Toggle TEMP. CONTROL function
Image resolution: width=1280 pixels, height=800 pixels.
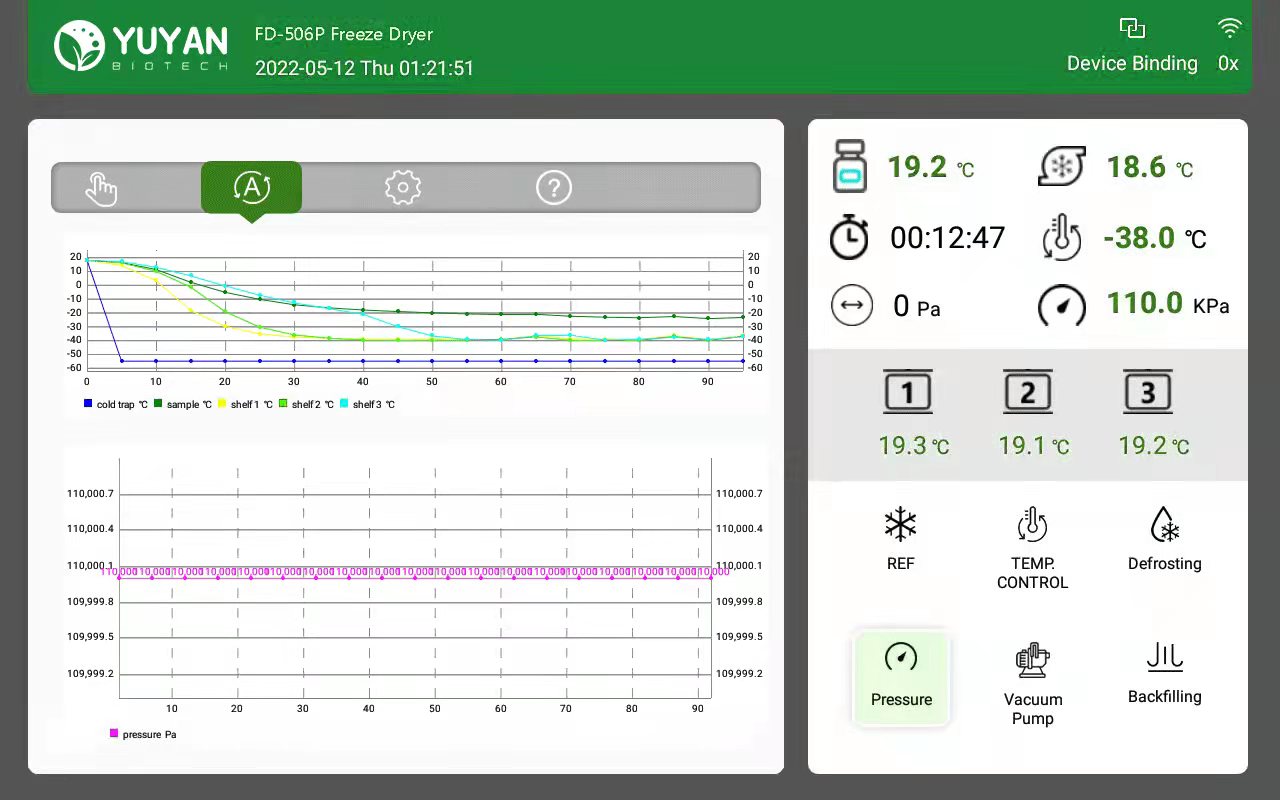click(x=1032, y=526)
